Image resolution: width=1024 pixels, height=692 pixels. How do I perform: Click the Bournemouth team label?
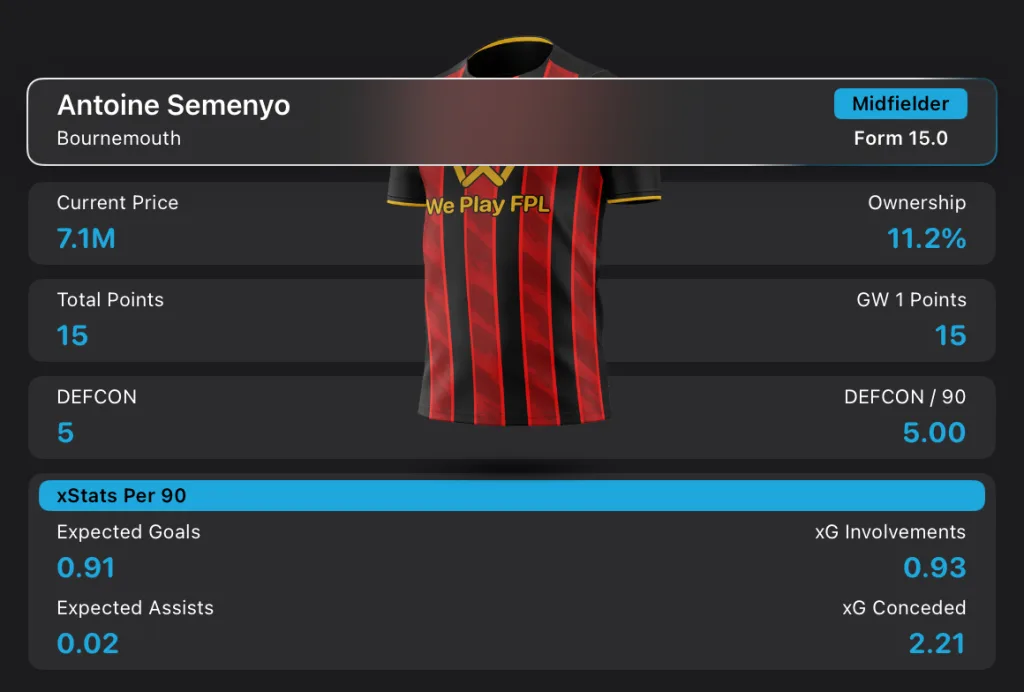[x=119, y=138]
